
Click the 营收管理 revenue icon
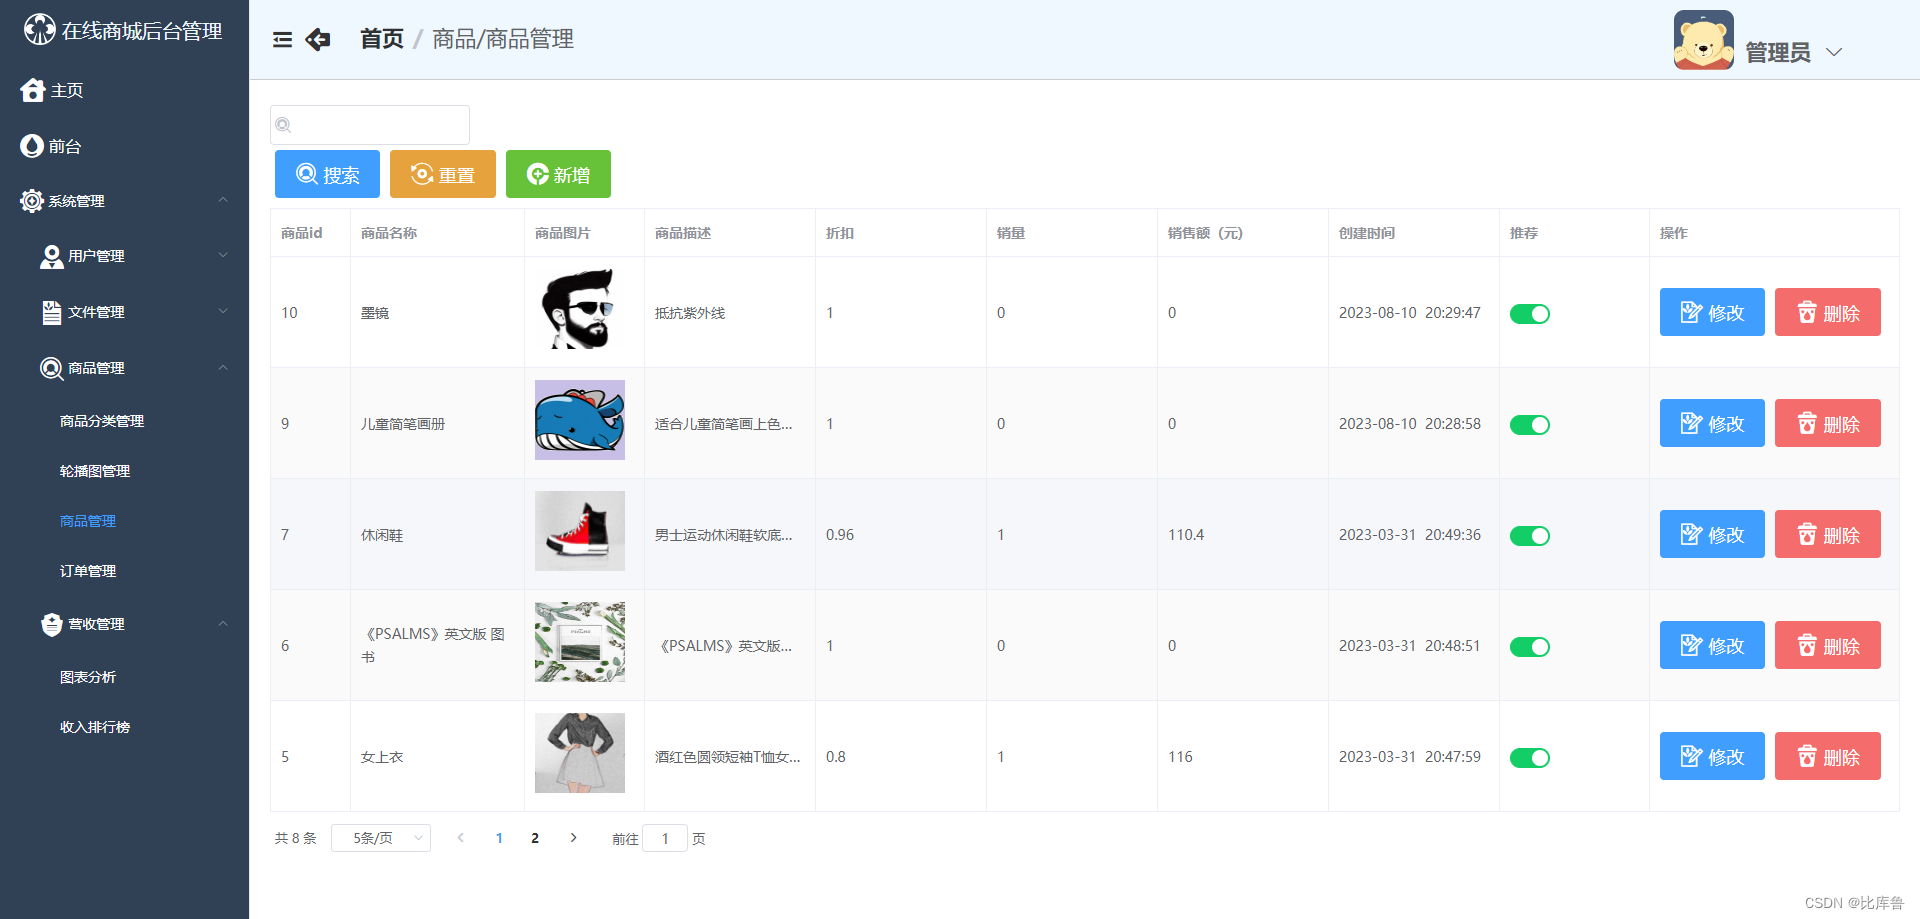[51, 624]
